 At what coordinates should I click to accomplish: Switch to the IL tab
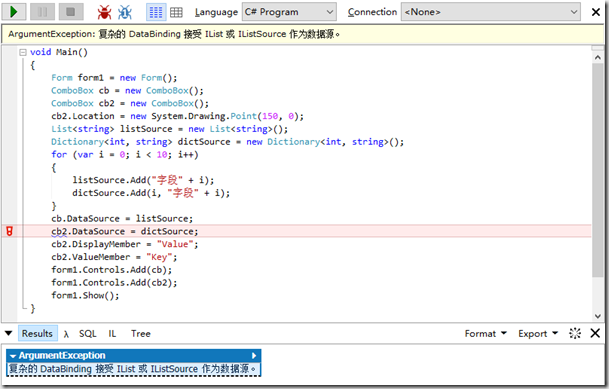(112, 334)
